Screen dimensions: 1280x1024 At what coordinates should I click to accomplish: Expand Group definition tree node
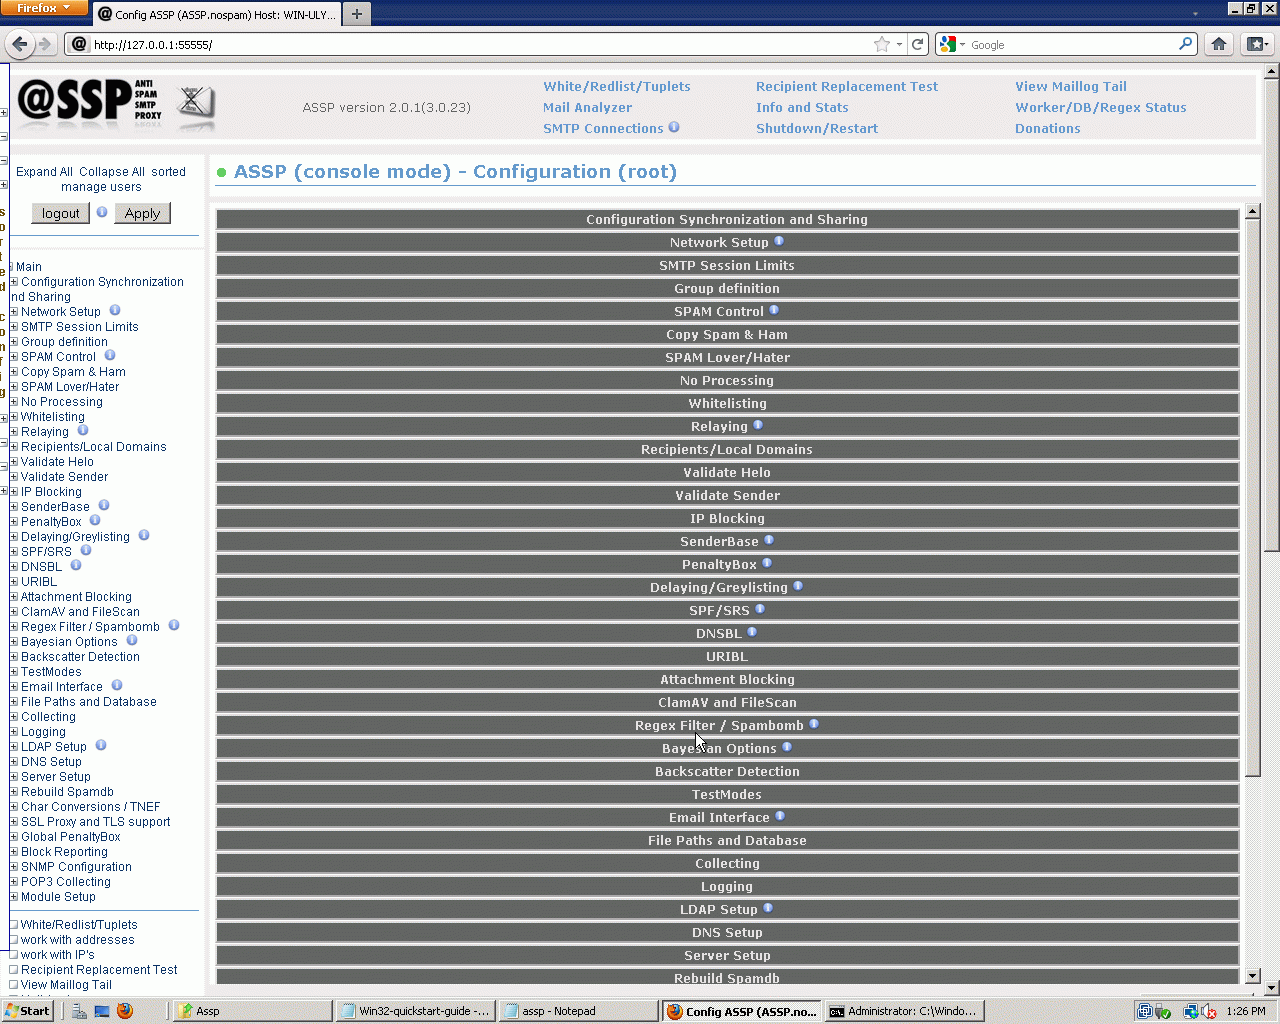coord(14,342)
